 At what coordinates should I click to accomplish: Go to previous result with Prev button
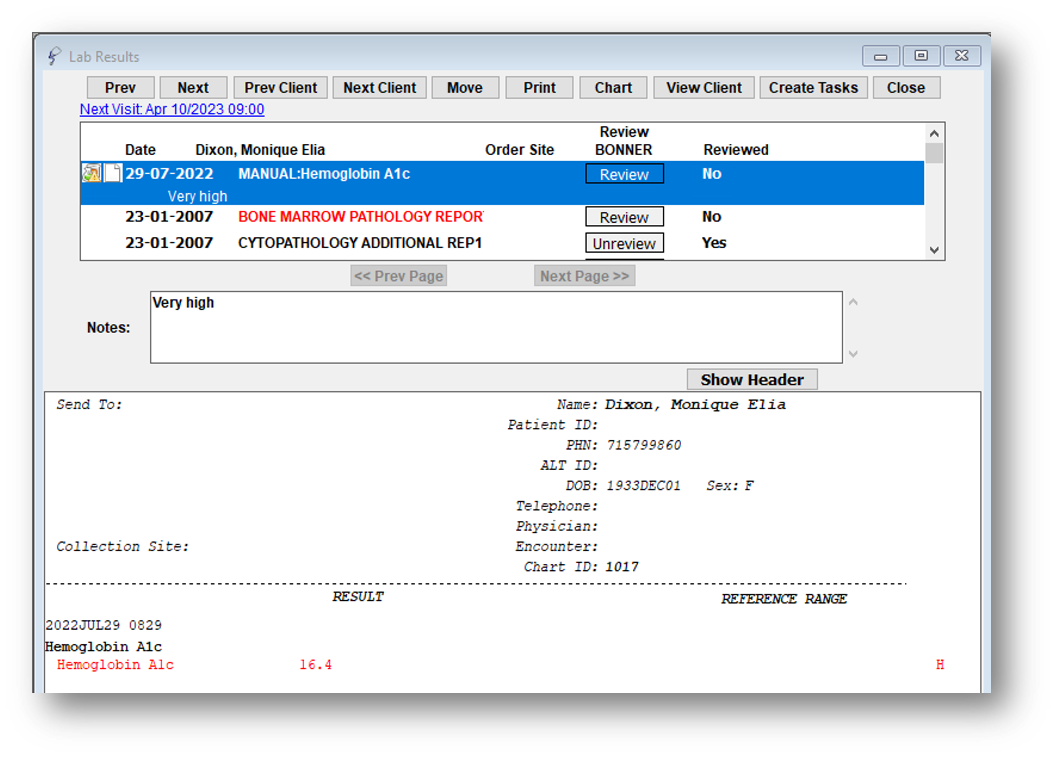(121, 88)
